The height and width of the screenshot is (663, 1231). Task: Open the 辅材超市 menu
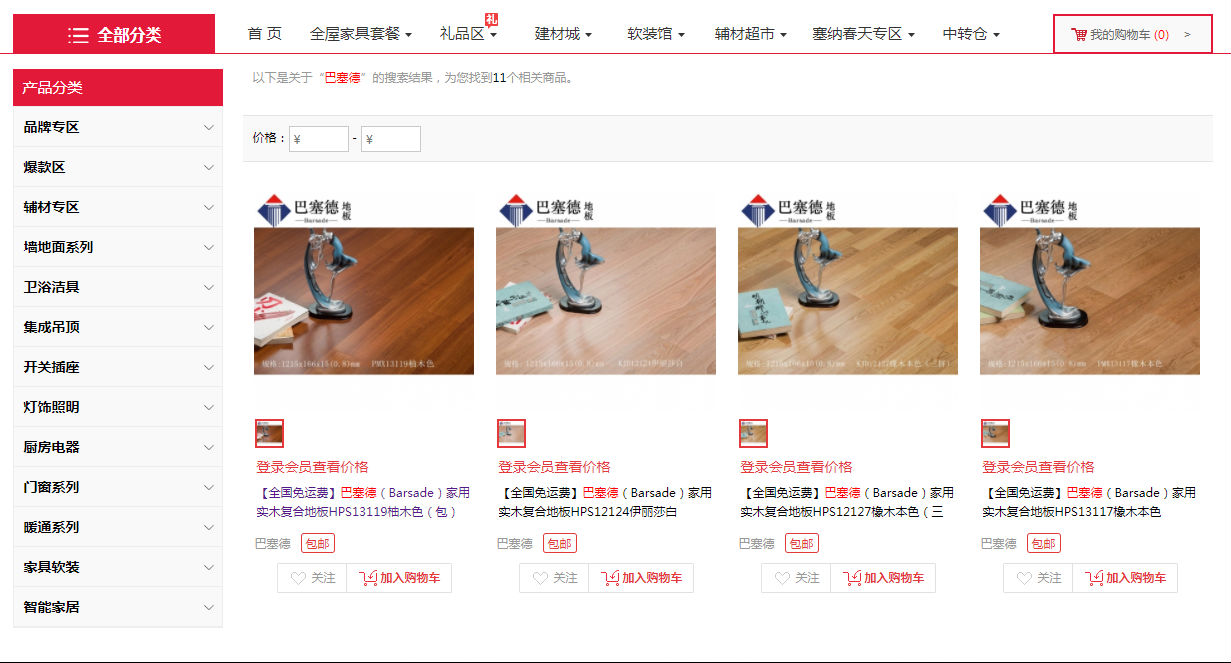coord(751,34)
